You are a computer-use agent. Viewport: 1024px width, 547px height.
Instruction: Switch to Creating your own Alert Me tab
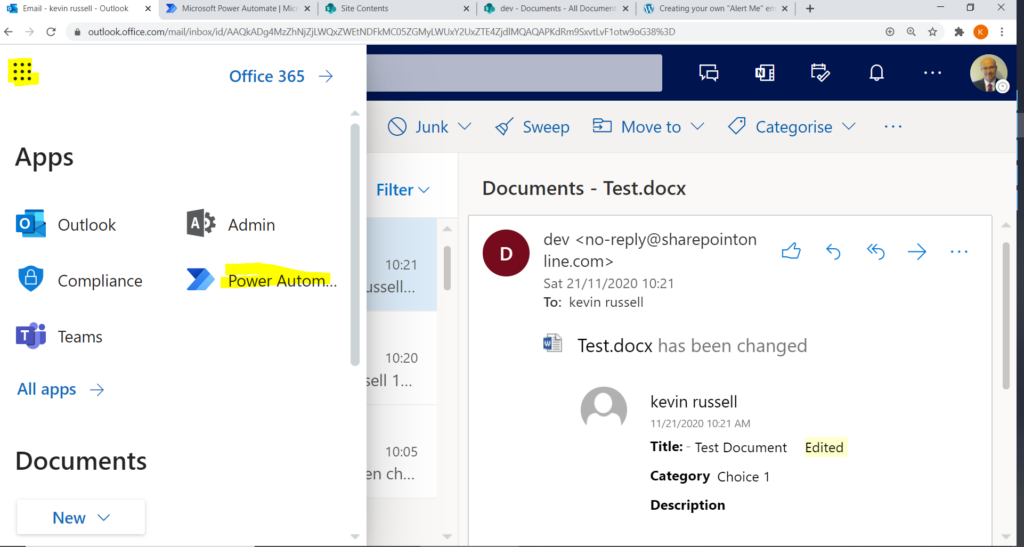715,8
